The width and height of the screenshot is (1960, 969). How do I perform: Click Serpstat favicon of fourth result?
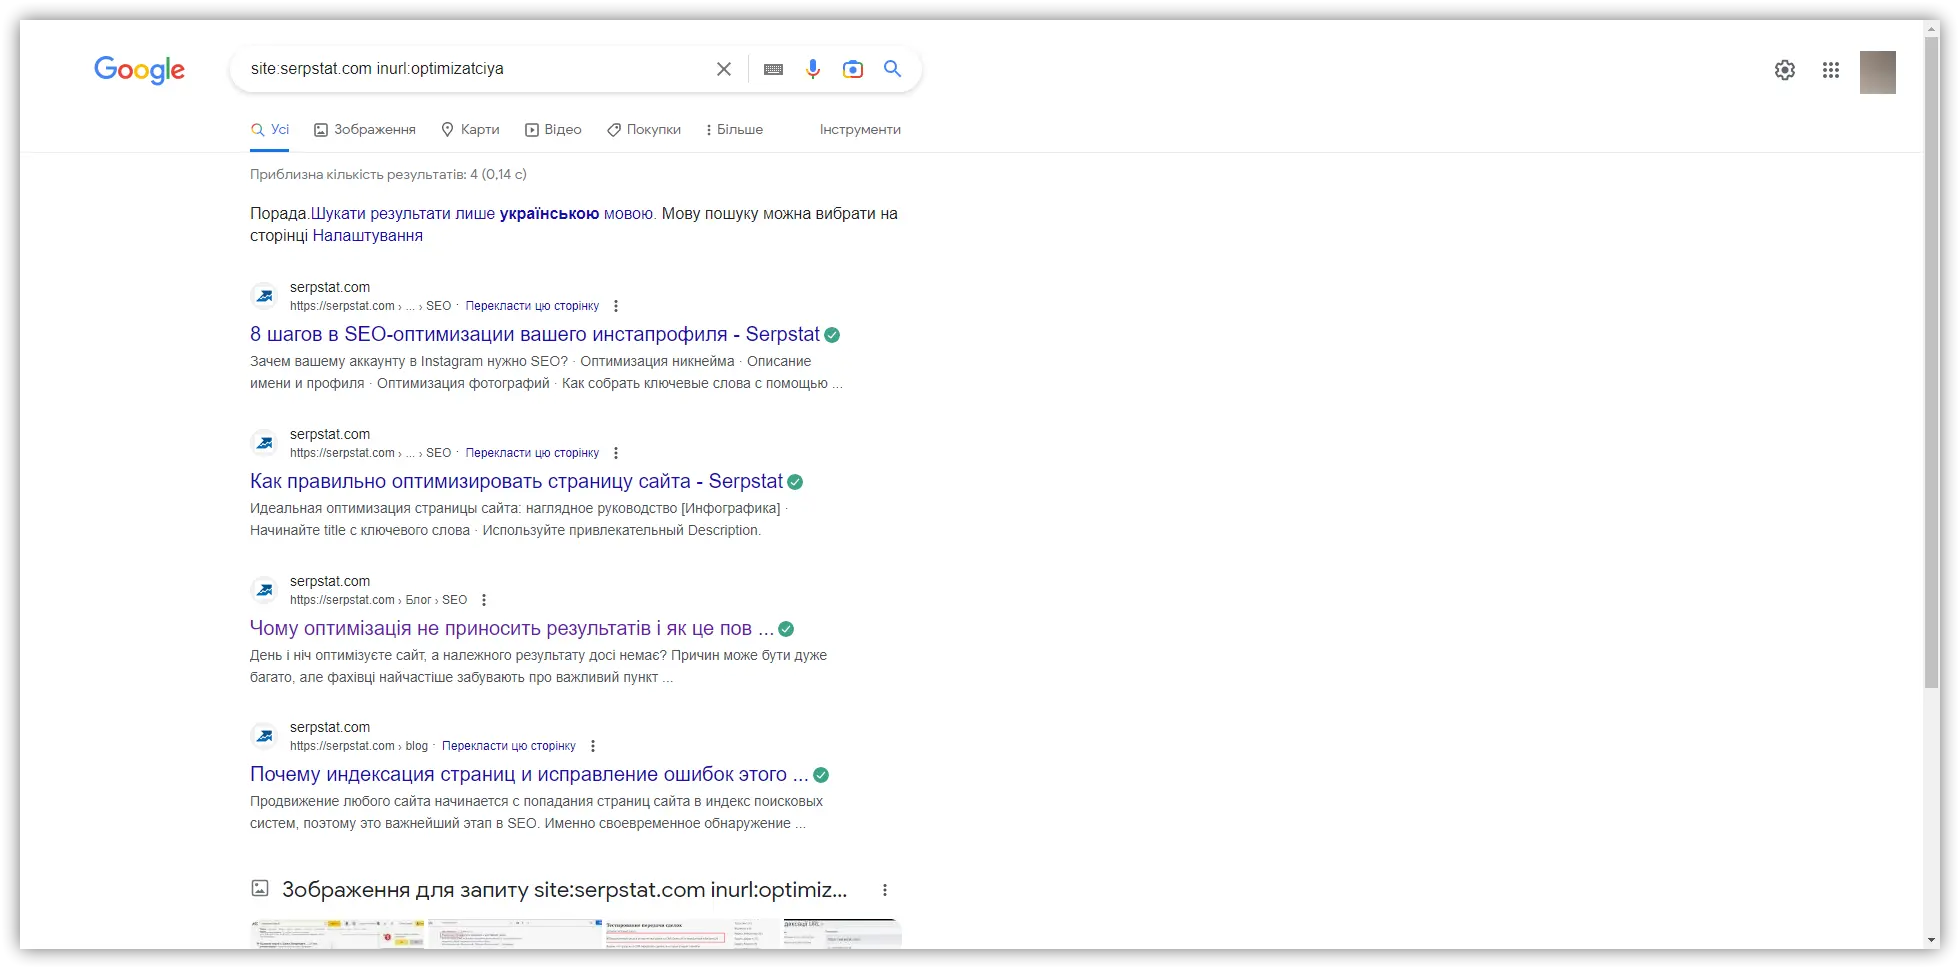coord(264,736)
